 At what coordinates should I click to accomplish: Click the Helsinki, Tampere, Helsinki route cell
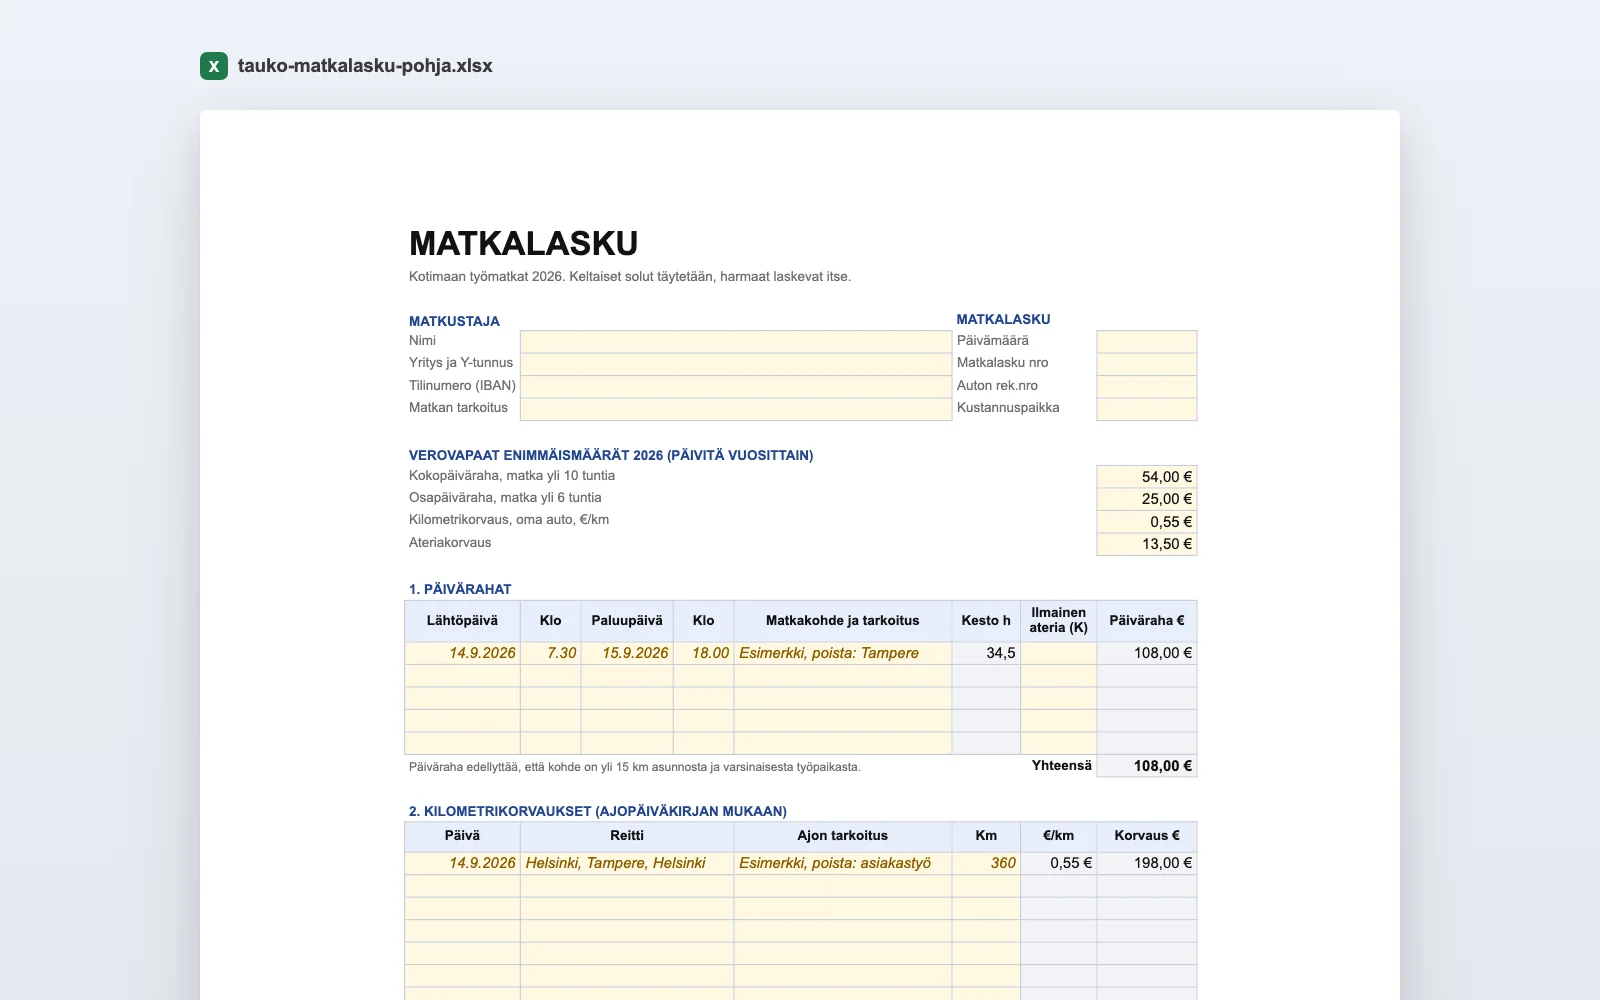click(627, 863)
